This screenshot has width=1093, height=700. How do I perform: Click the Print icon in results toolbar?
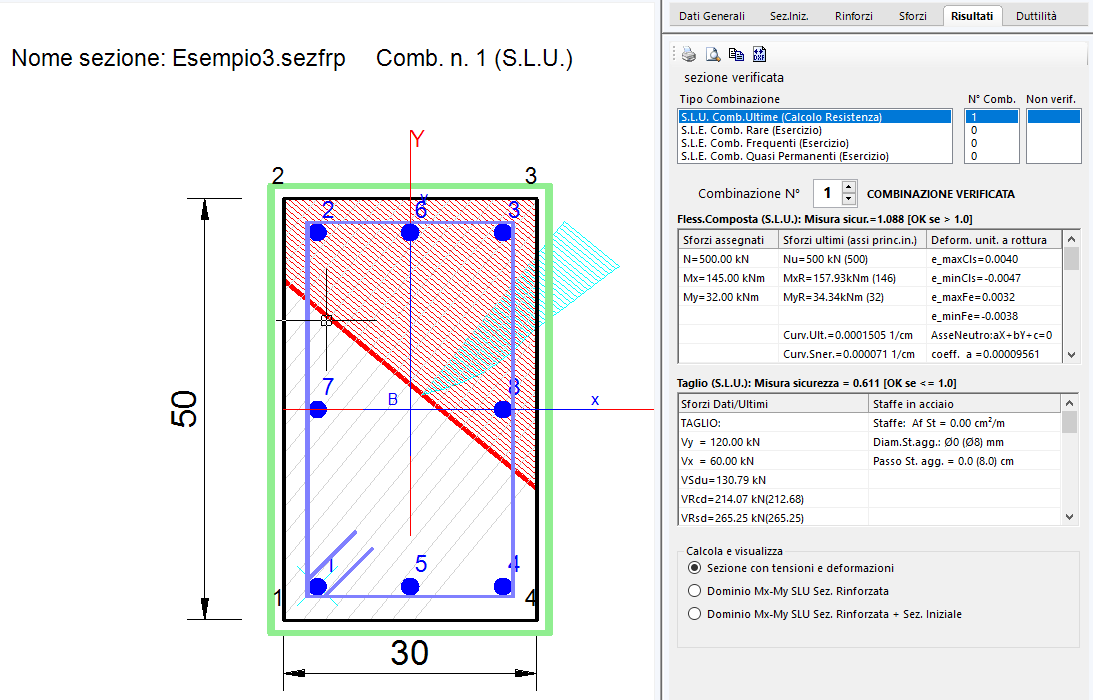[x=689, y=54]
